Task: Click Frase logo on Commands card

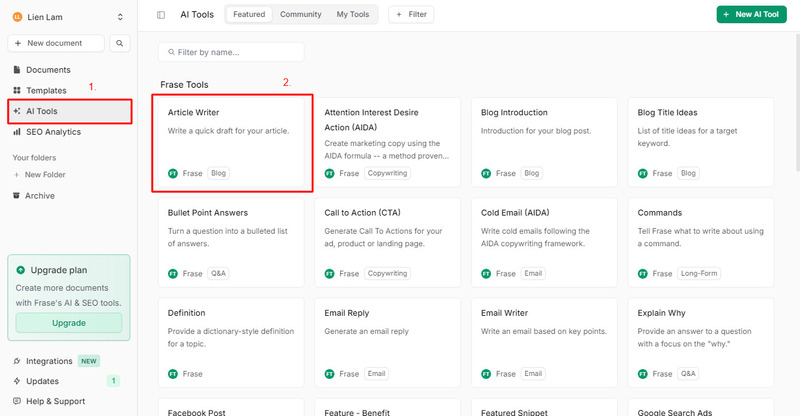Action: tap(643, 274)
